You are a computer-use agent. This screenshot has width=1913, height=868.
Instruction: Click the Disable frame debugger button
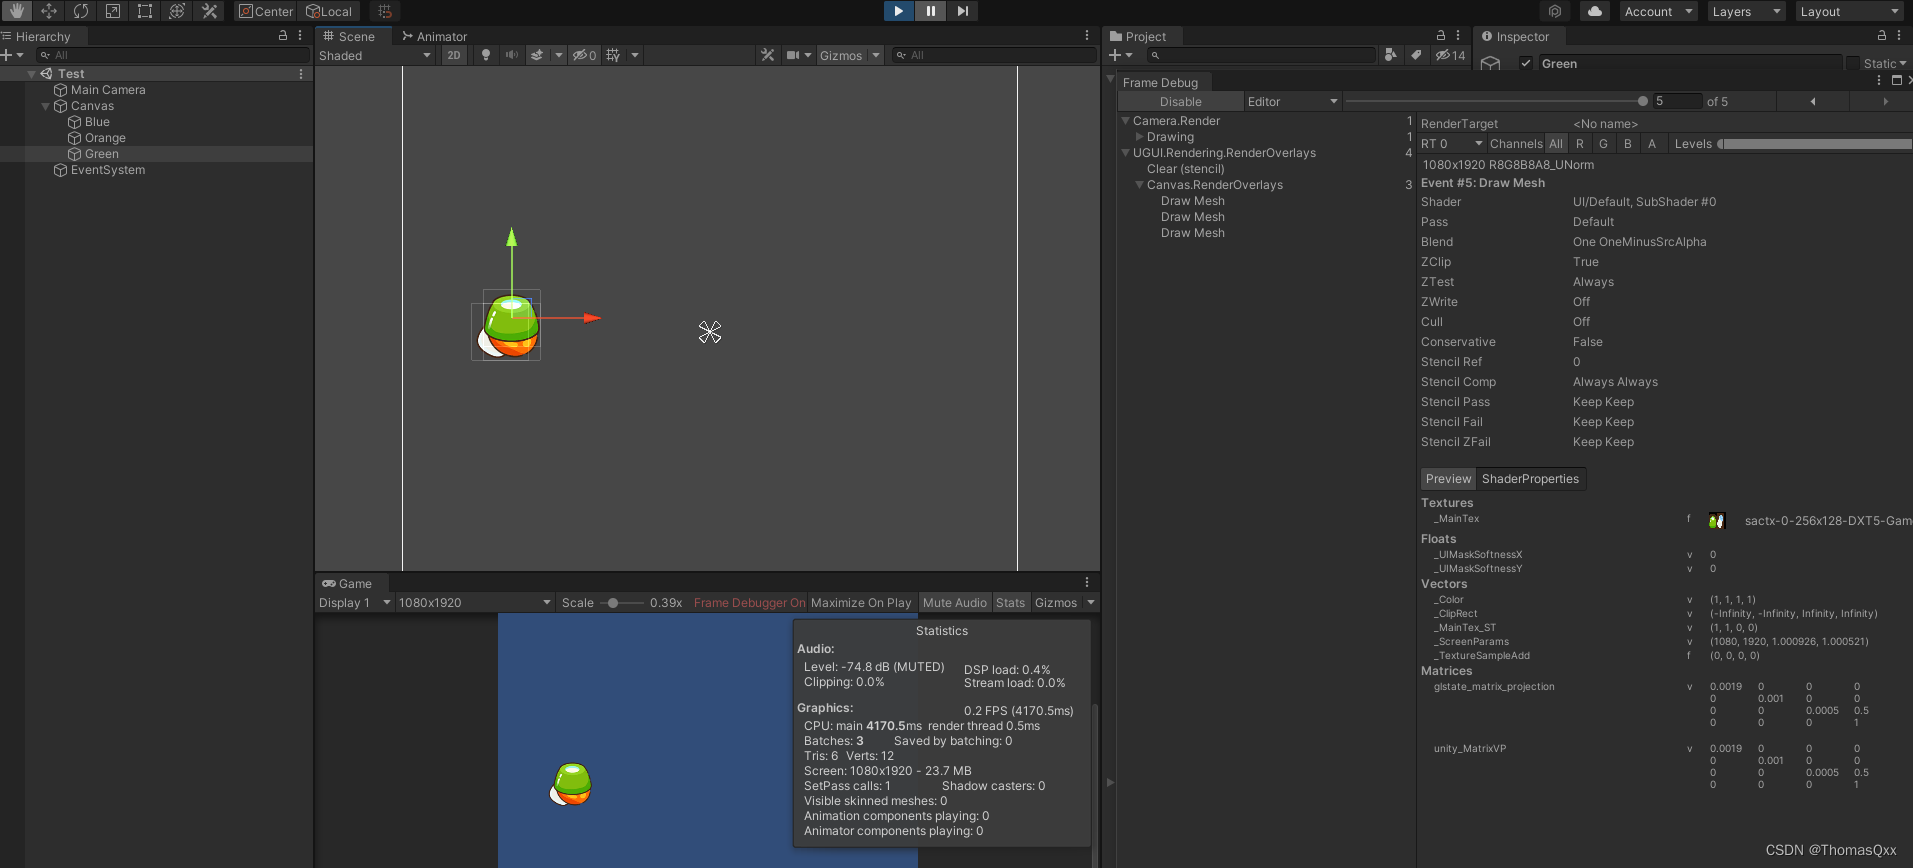point(1180,102)
